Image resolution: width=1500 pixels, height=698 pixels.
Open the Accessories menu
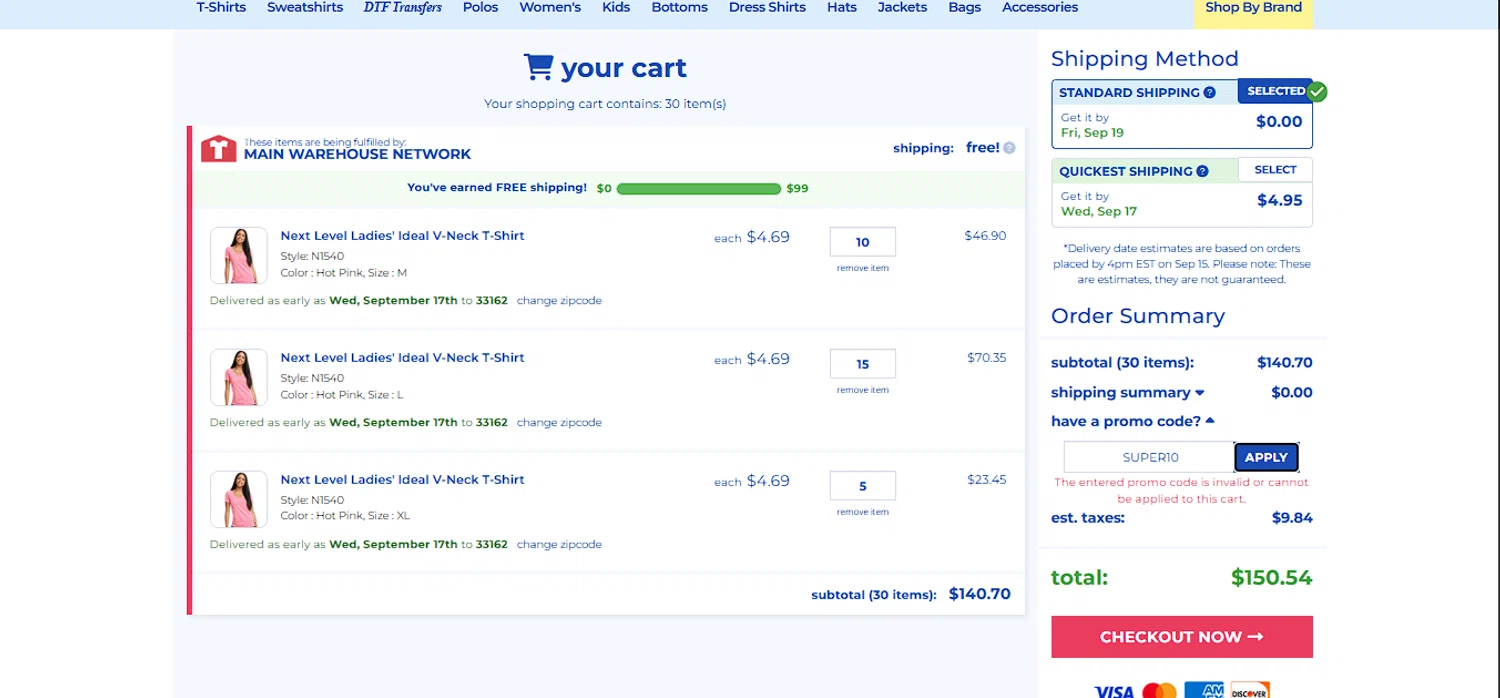[1040, 8]
